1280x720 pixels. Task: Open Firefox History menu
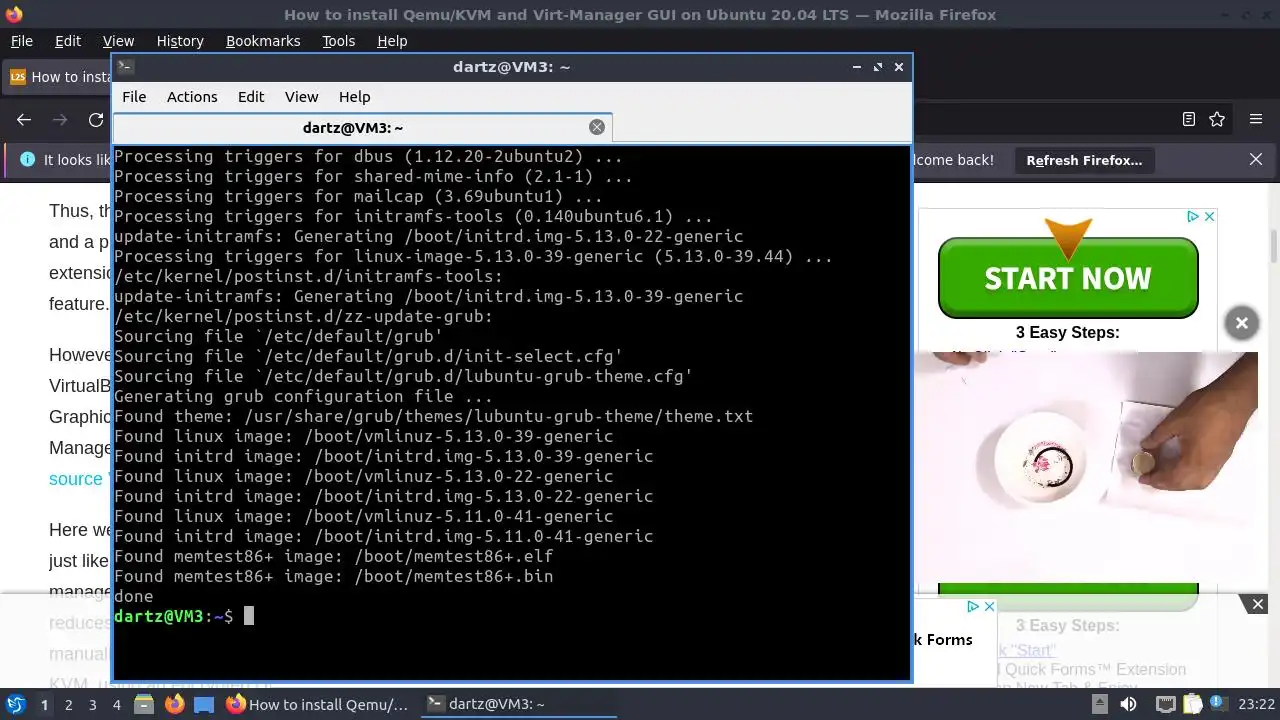tap(180, 41)
